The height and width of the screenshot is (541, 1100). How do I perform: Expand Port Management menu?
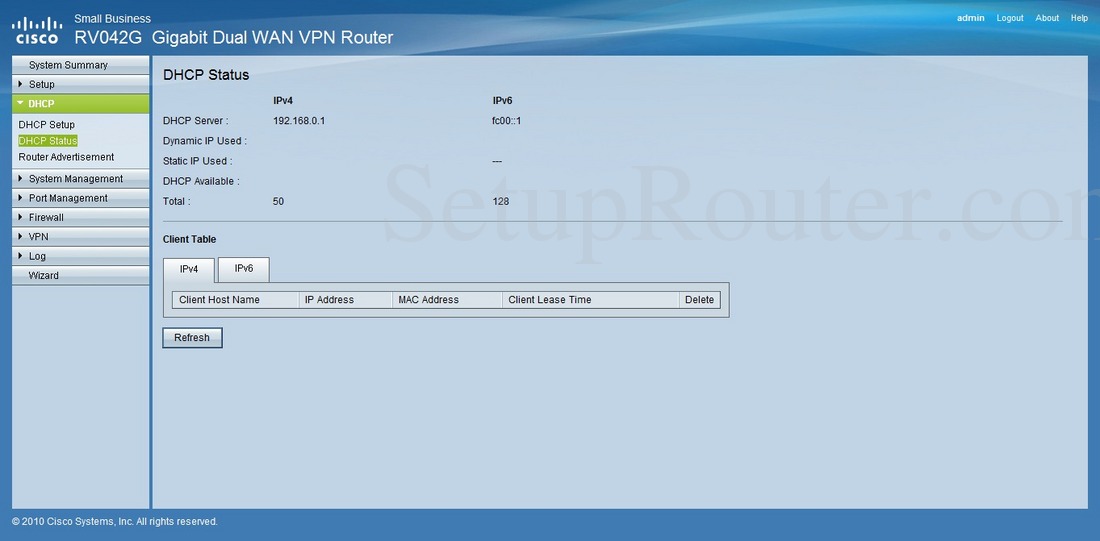(81, 198)
